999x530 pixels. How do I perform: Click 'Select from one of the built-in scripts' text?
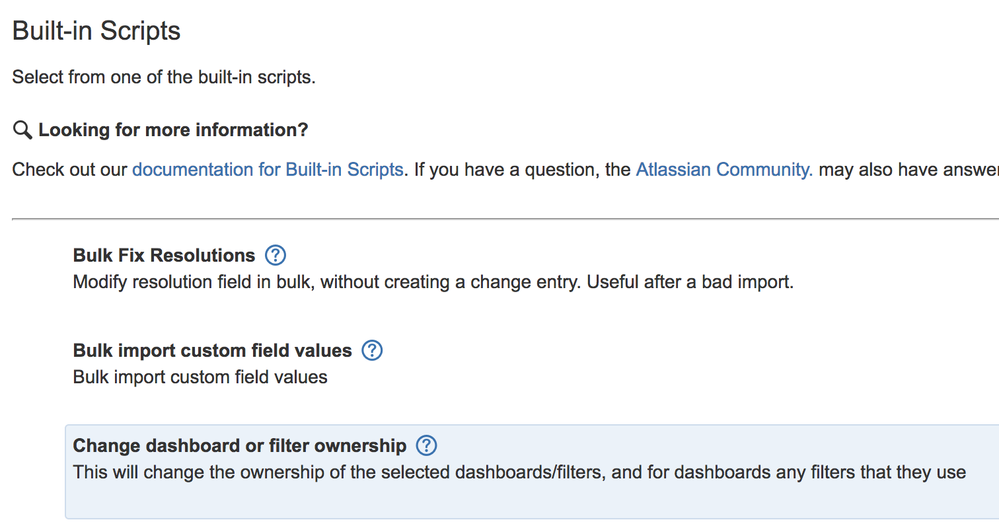[x=163, y=77]
